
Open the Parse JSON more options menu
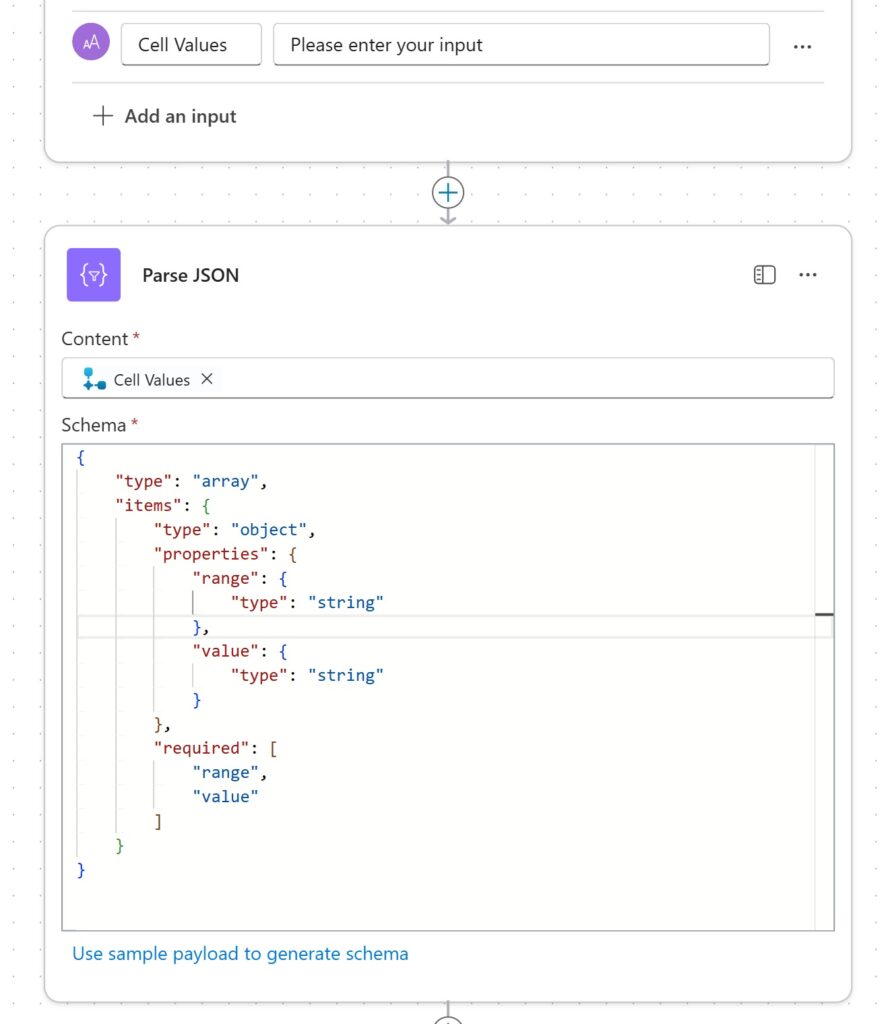(x=808, y=275)
